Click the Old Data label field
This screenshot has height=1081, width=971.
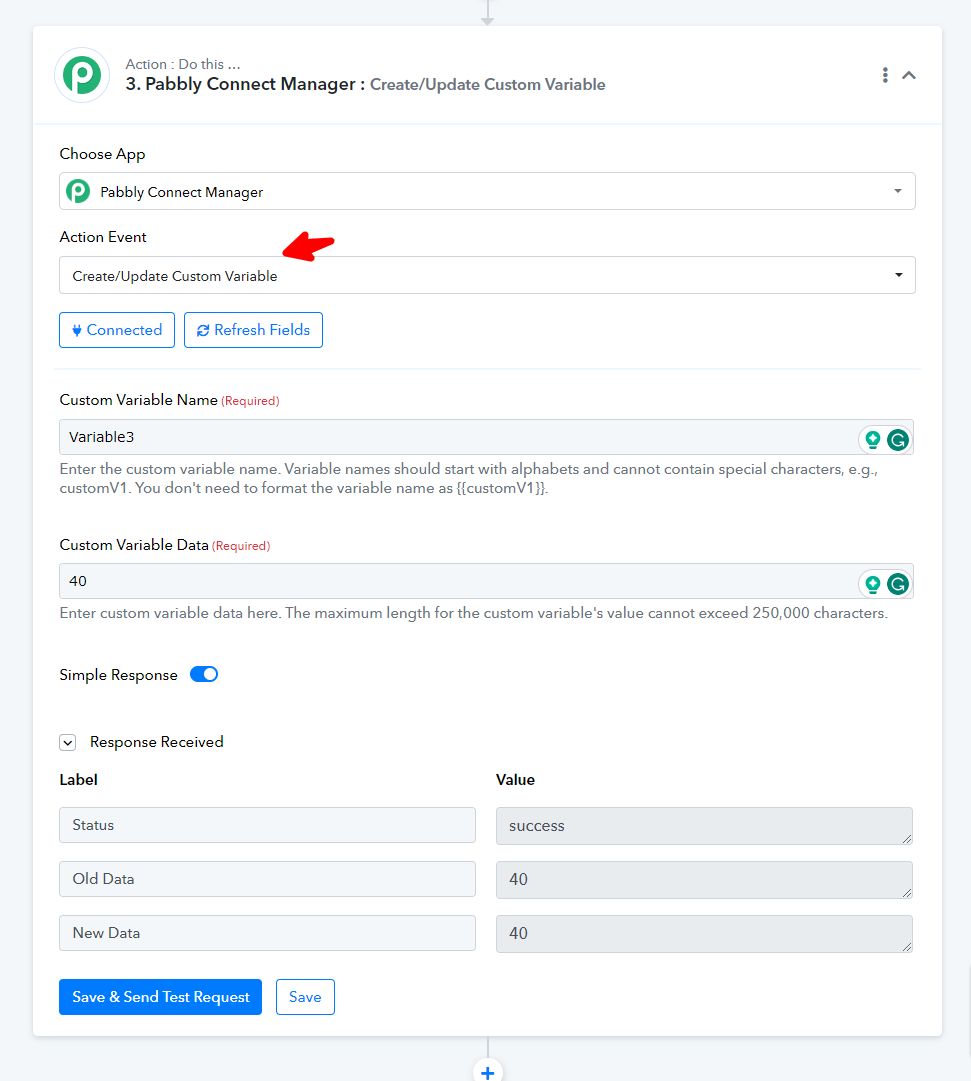268,879
